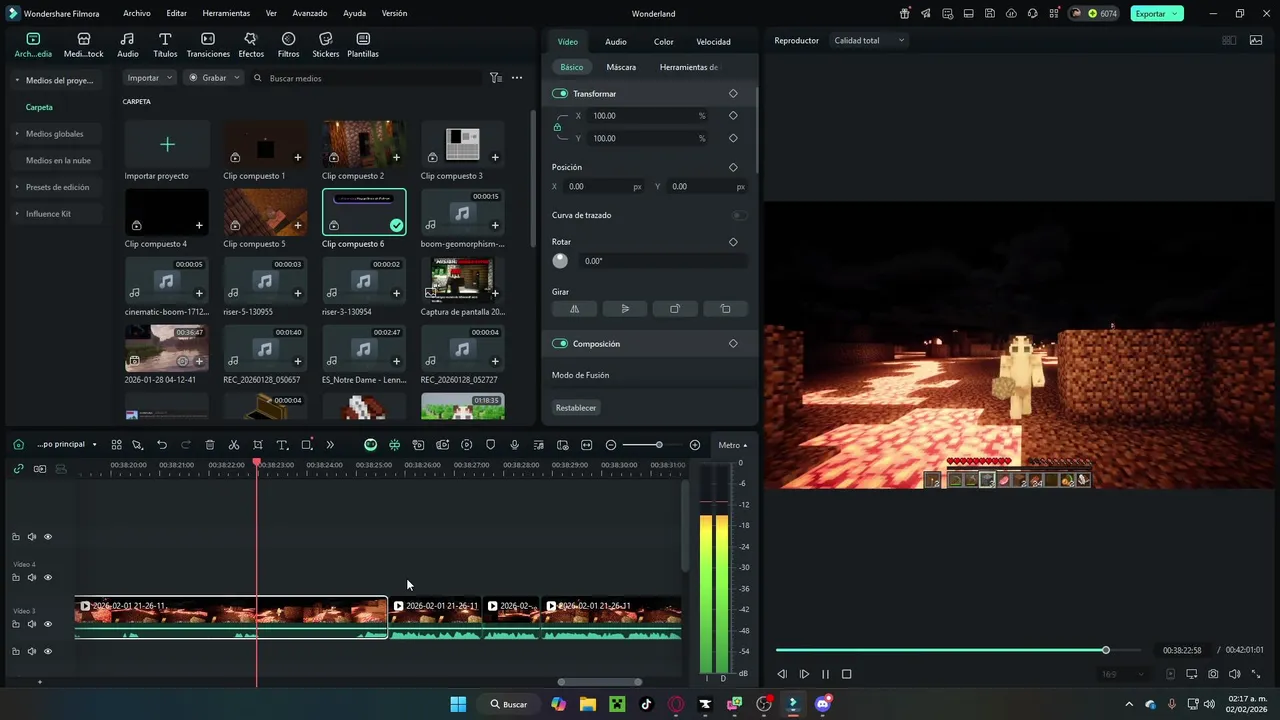Hide the Video 4 track
This screenshot has height=720, width=1280.
click(47, 578)
